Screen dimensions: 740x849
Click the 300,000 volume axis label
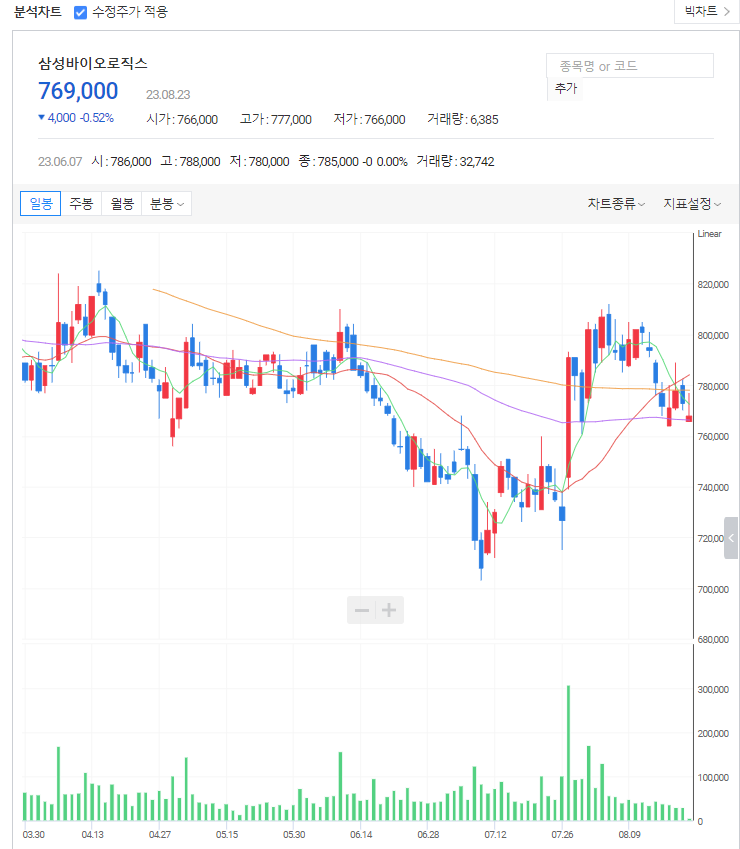pos(713,689)
